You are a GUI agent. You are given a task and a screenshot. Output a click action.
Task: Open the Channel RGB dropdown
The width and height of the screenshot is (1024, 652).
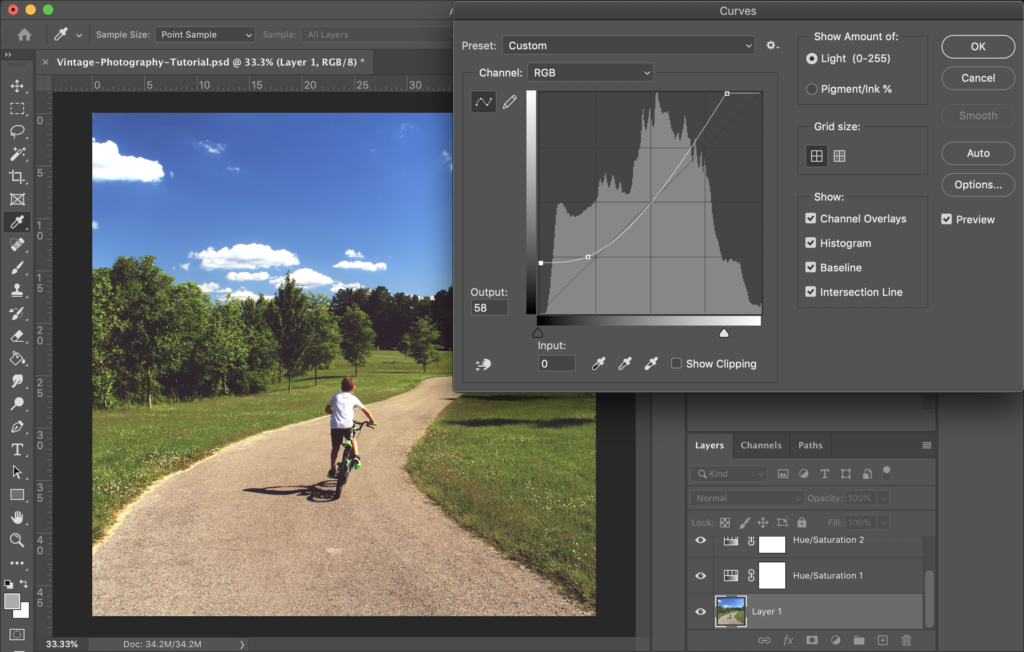[x=590, y=73]
